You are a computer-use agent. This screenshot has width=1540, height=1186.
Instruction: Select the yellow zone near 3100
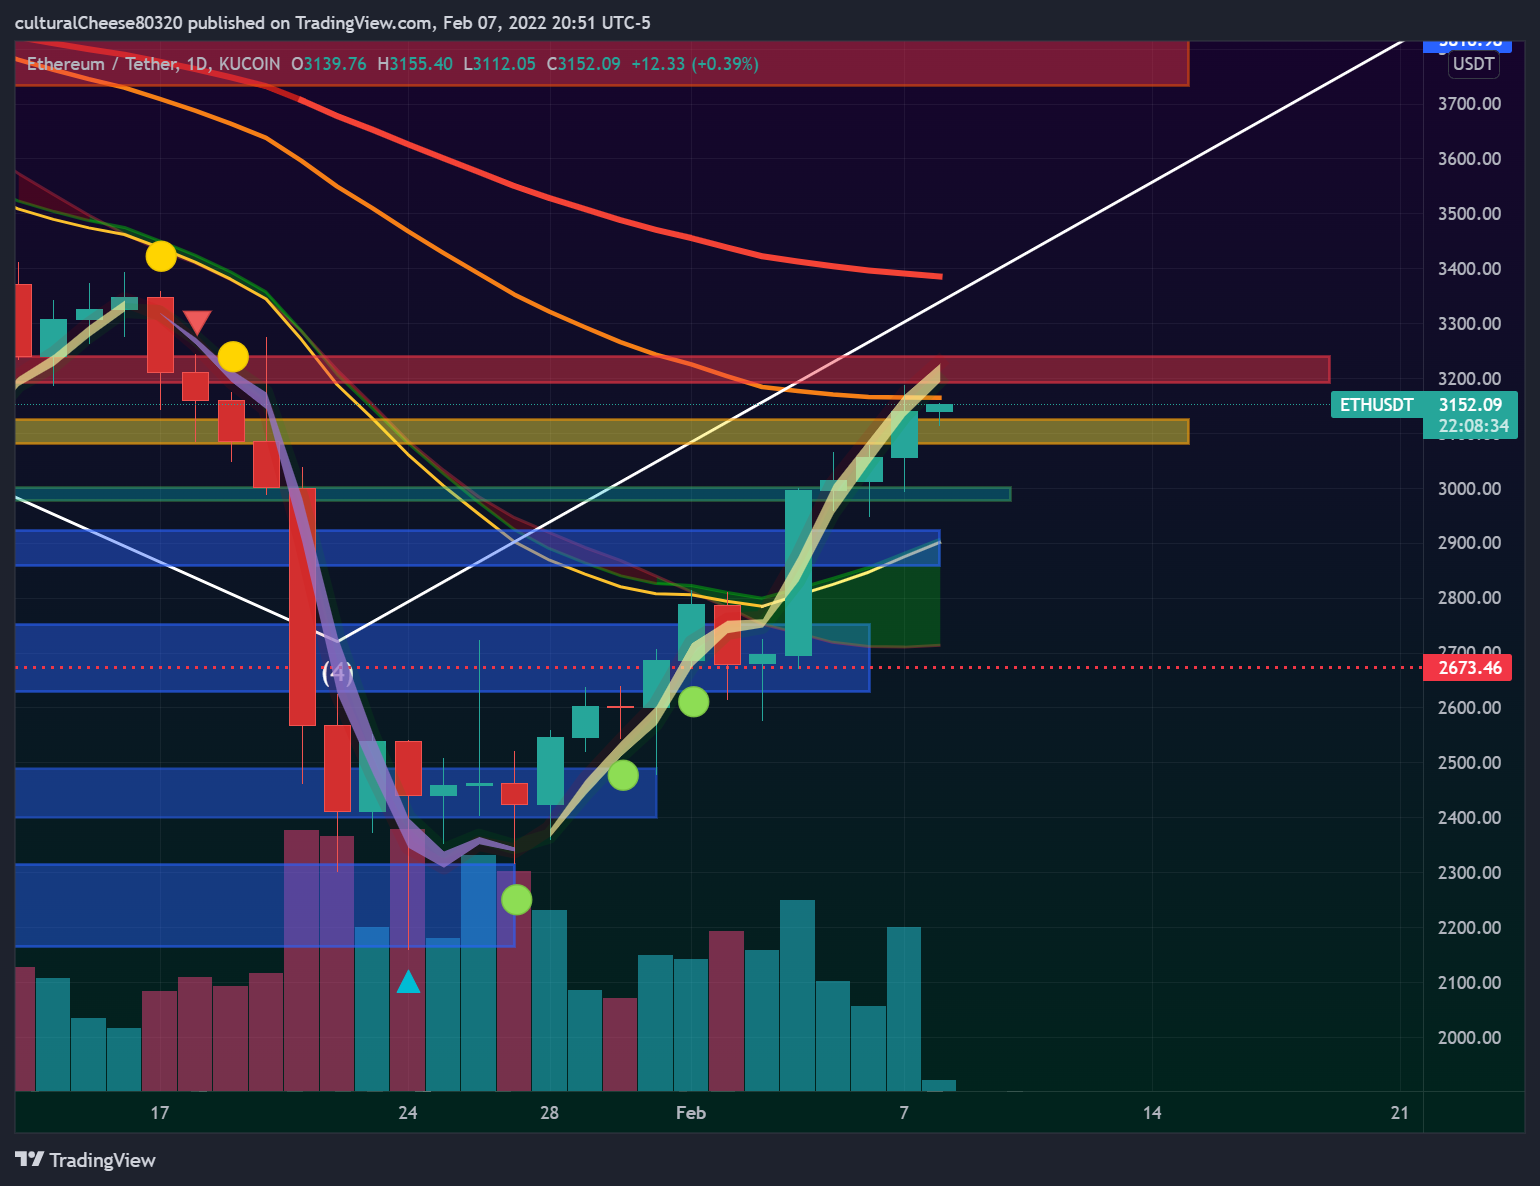[x=602, y=431]
